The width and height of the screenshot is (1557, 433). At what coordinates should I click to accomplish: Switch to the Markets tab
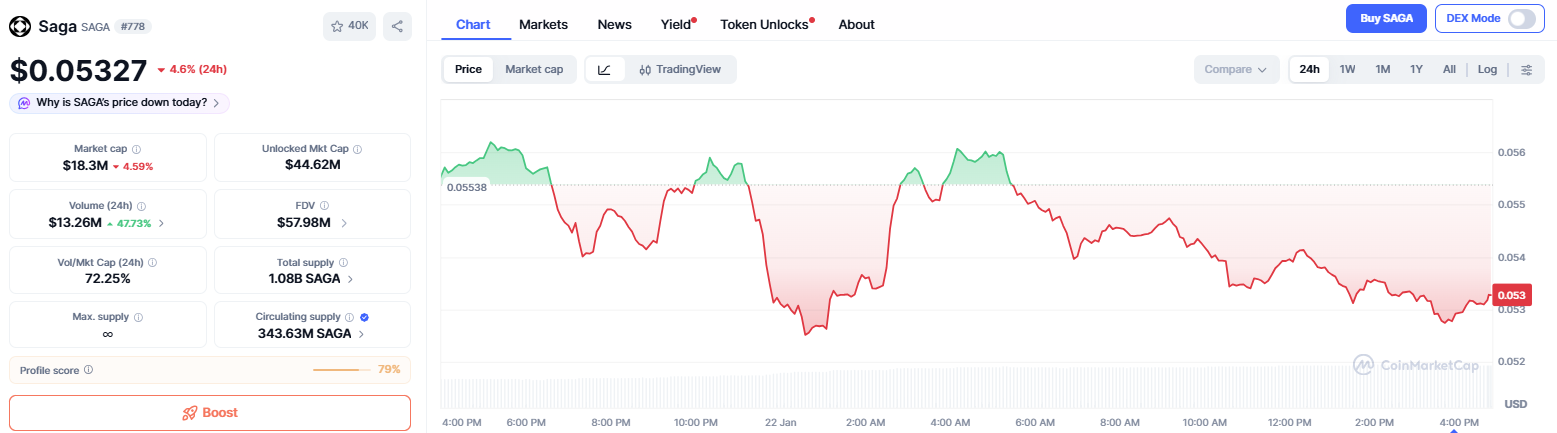[543, 24]
